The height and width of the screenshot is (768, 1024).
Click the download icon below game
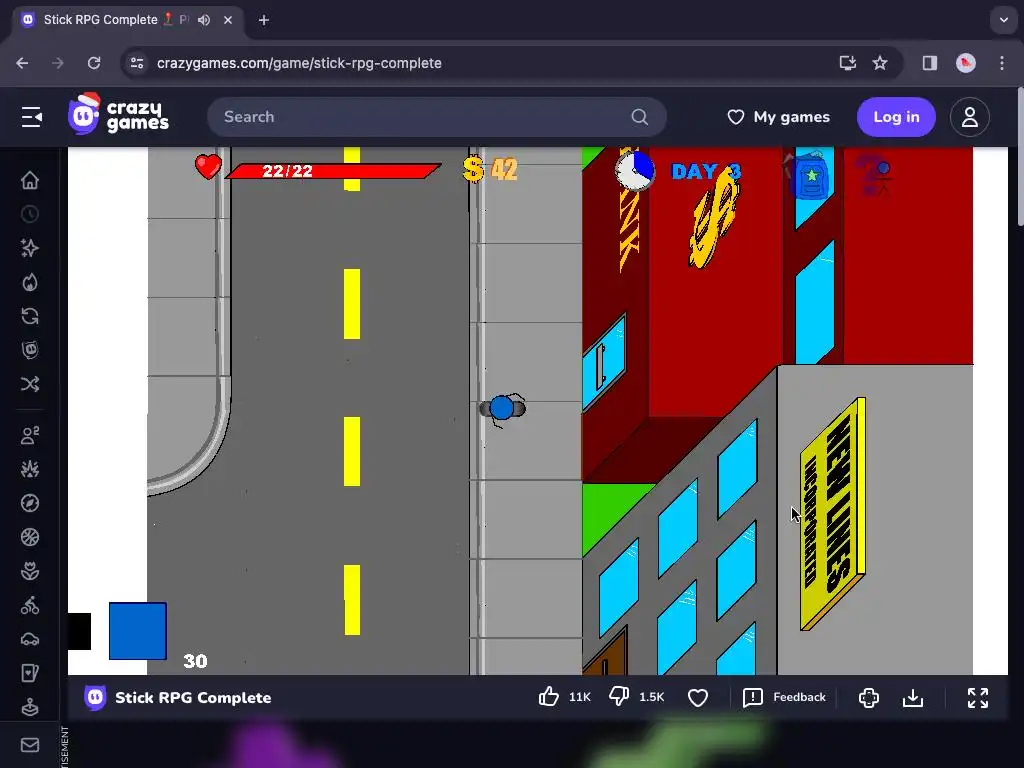913,697
